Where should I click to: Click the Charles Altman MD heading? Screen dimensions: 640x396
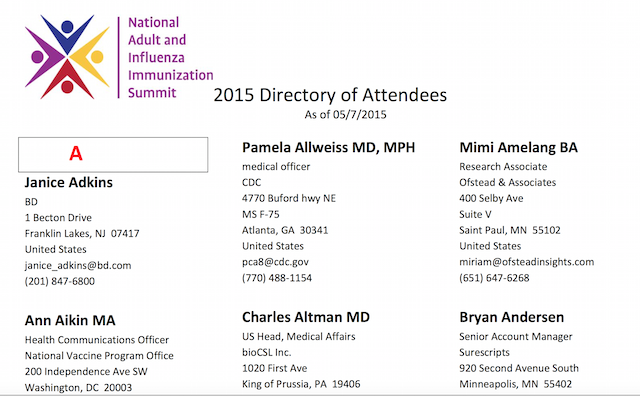tap(306, 317)
